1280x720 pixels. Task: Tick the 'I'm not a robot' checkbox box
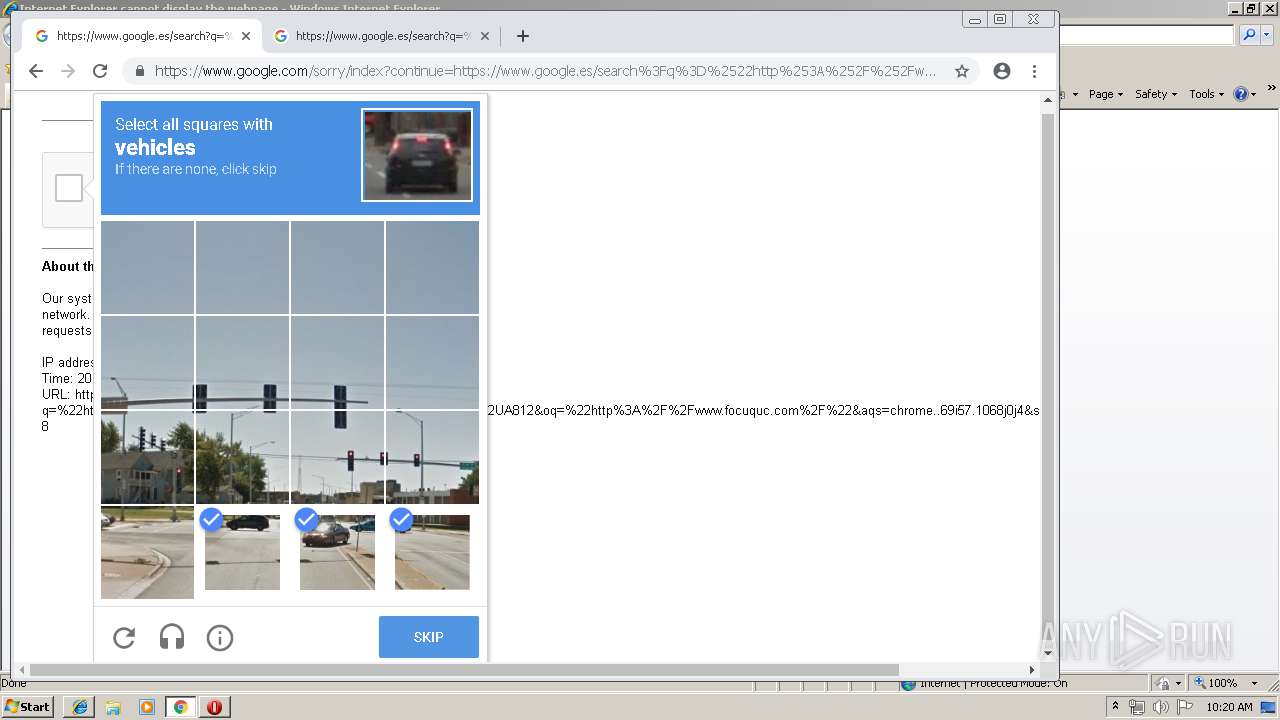coord(69,188)
